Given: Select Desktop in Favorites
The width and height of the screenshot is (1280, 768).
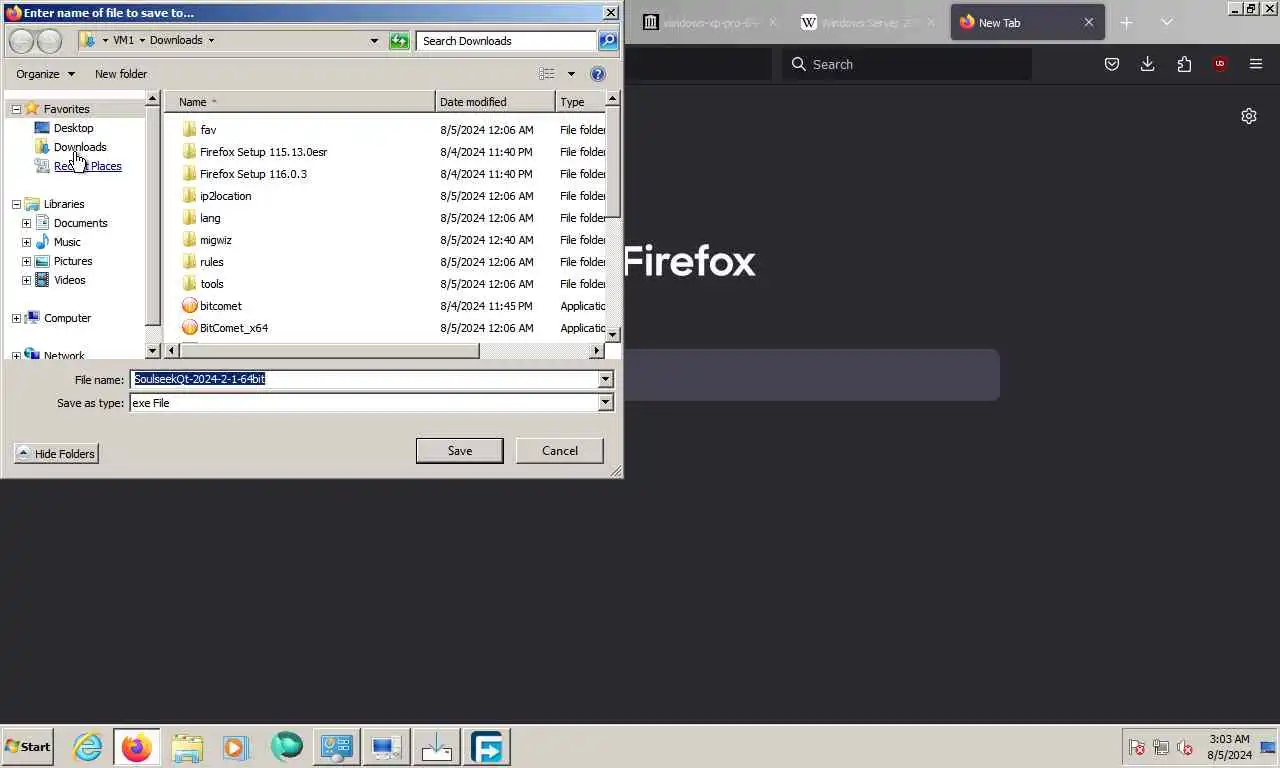Looking at the screenshot, I should 73,128.
